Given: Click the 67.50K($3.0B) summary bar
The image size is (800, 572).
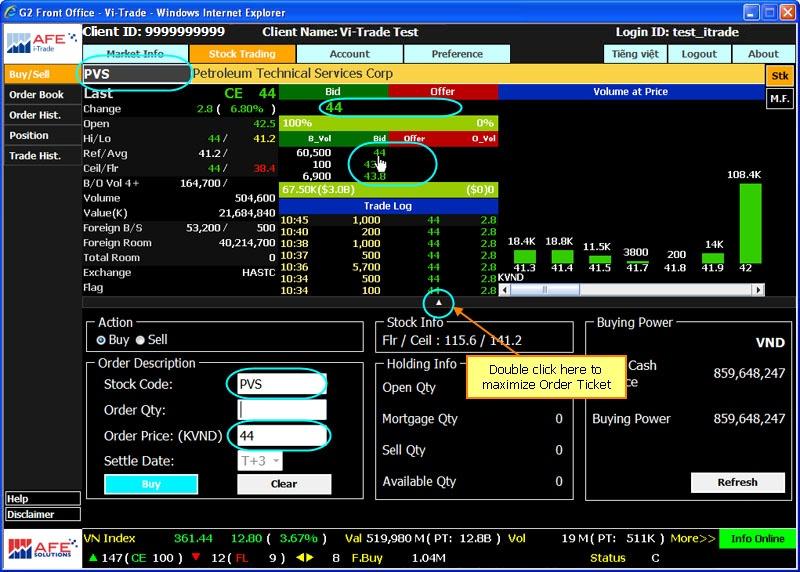Looking at the screenshot, I should (388, 190).
